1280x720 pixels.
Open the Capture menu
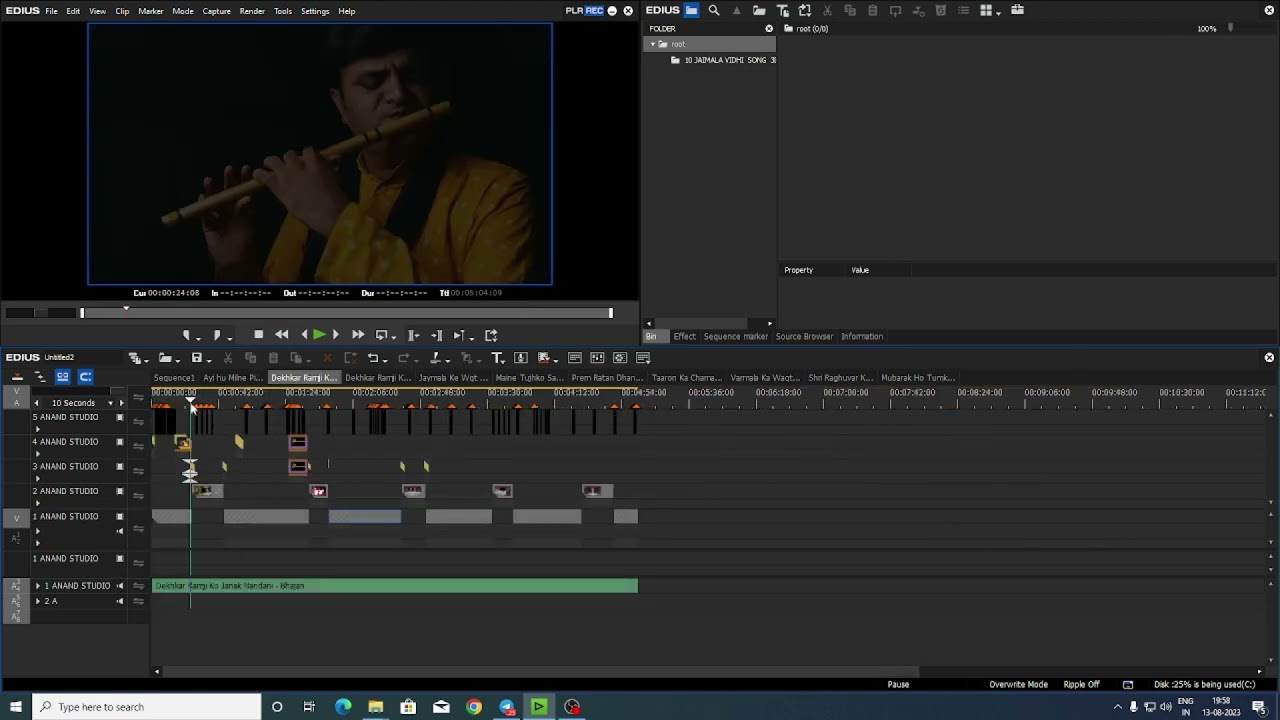tap(217, 11)
